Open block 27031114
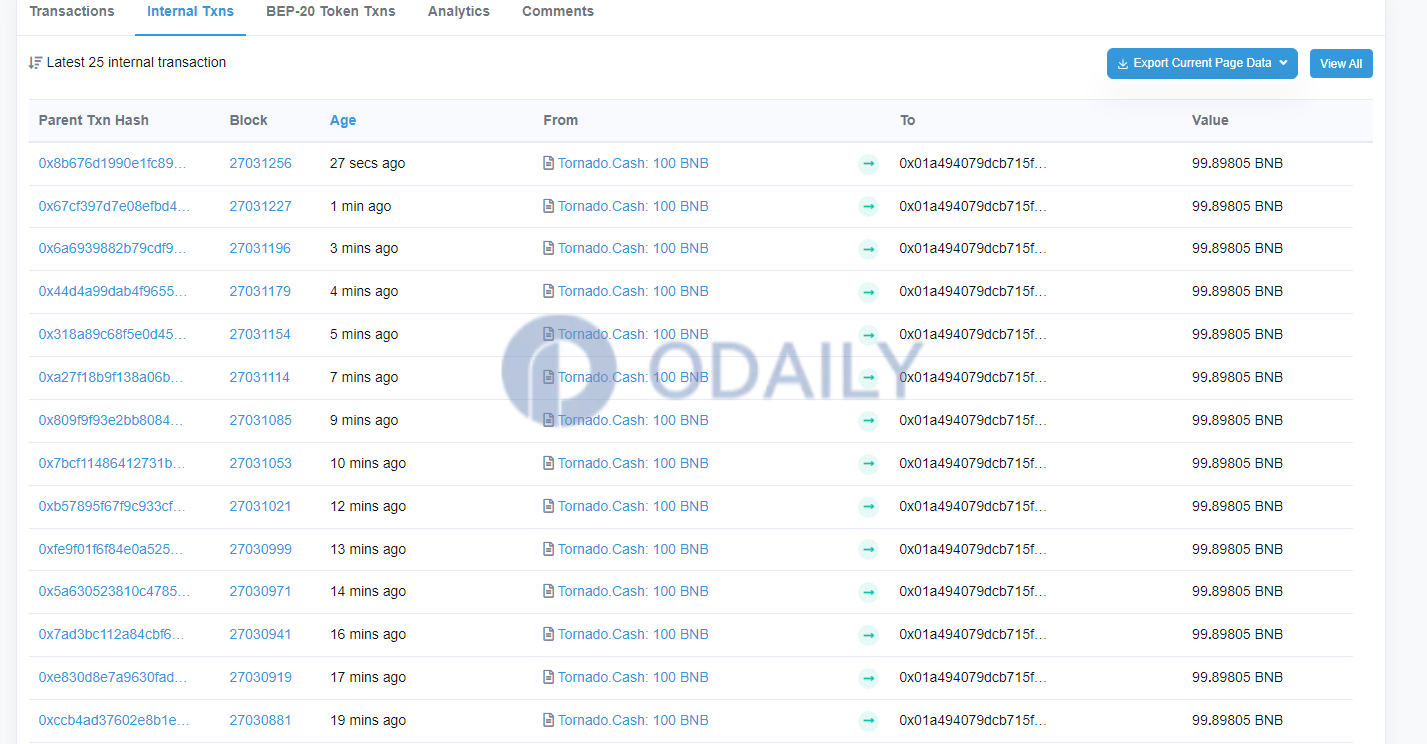 pos(261,377)
